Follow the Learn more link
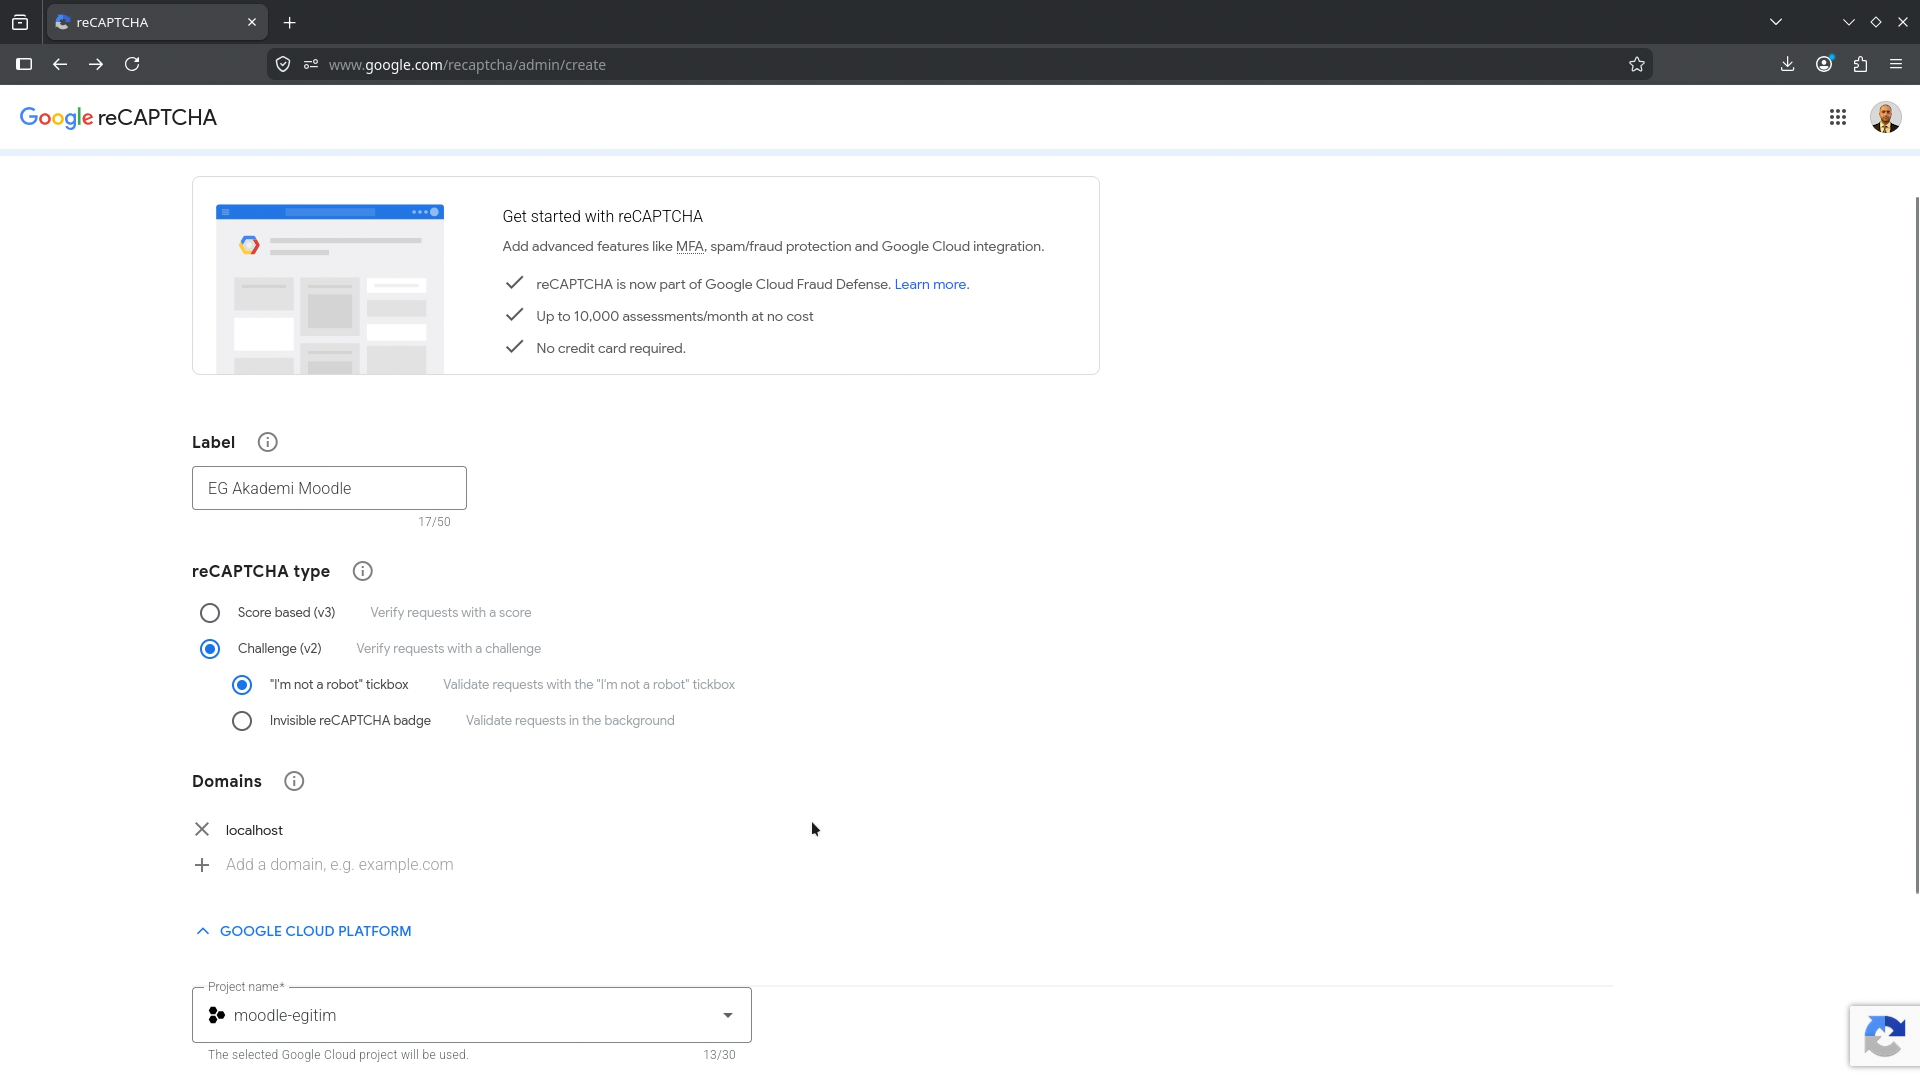This screenshot has width=1920, height=1080. tap(930, 285)
